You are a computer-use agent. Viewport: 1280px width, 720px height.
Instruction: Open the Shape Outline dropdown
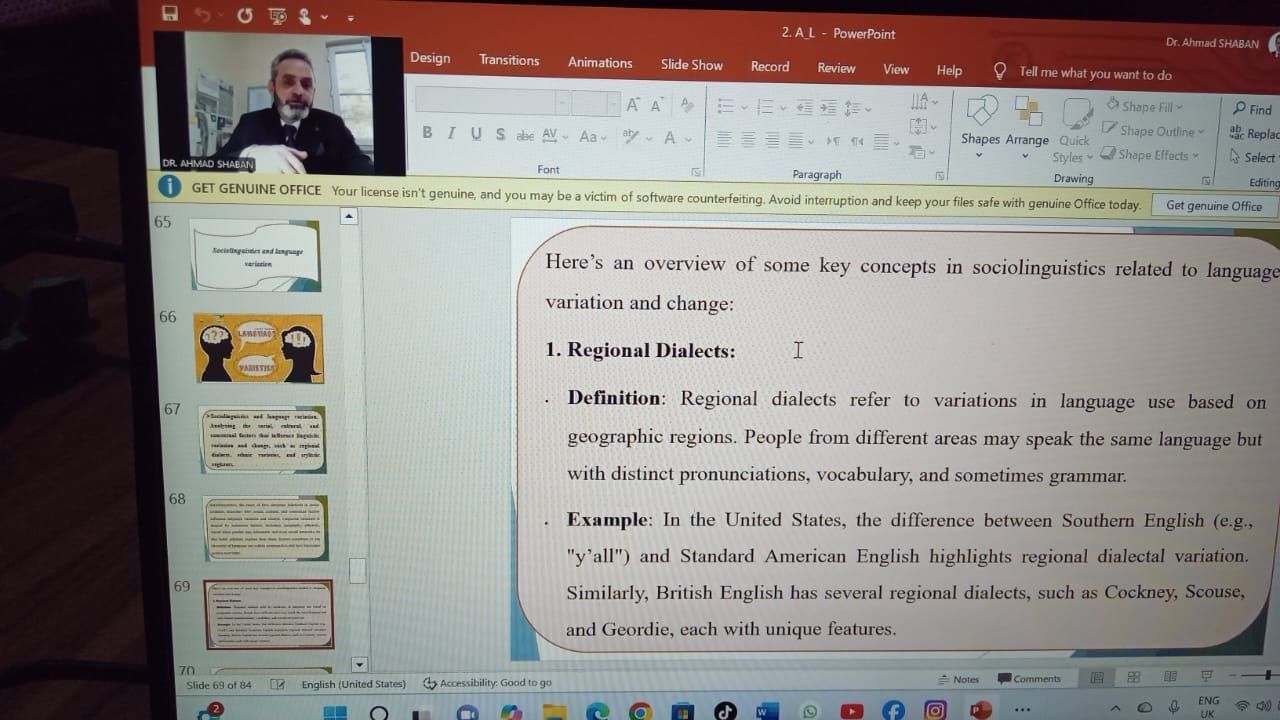click(x=1155, y=131)
